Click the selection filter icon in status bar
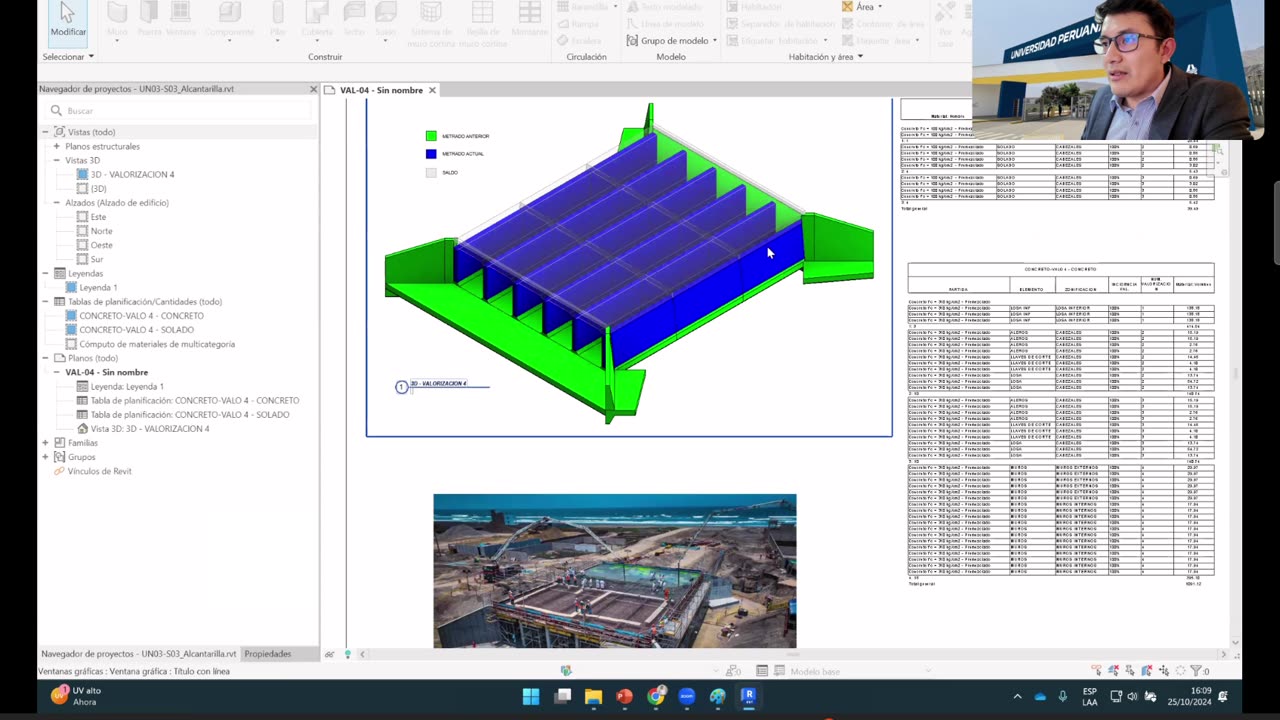 1195,671
